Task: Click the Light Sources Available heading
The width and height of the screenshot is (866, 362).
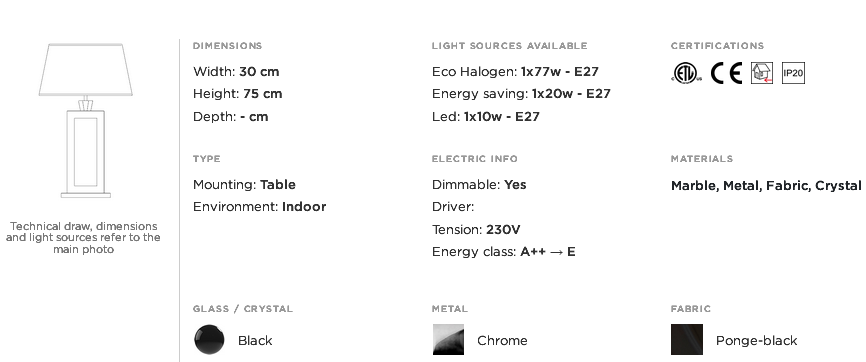Action: (509, 46)
